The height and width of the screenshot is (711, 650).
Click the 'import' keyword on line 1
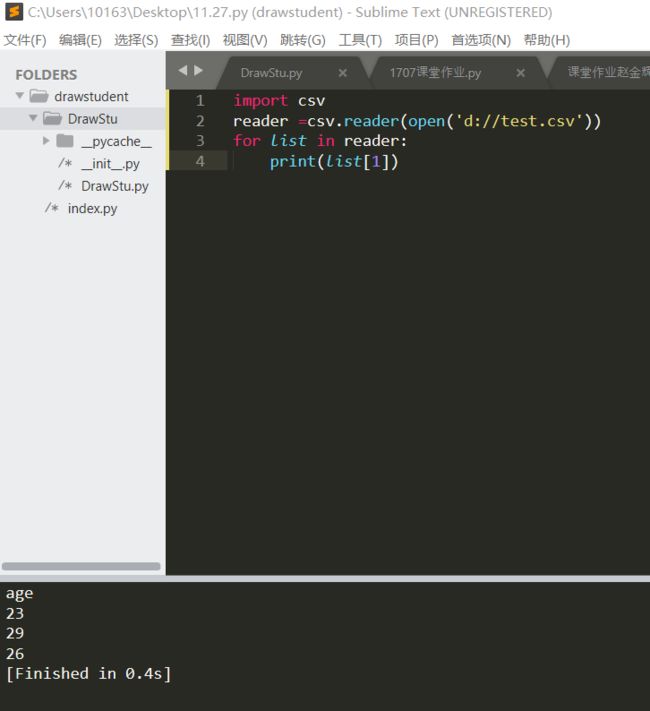tap(261, 101)
